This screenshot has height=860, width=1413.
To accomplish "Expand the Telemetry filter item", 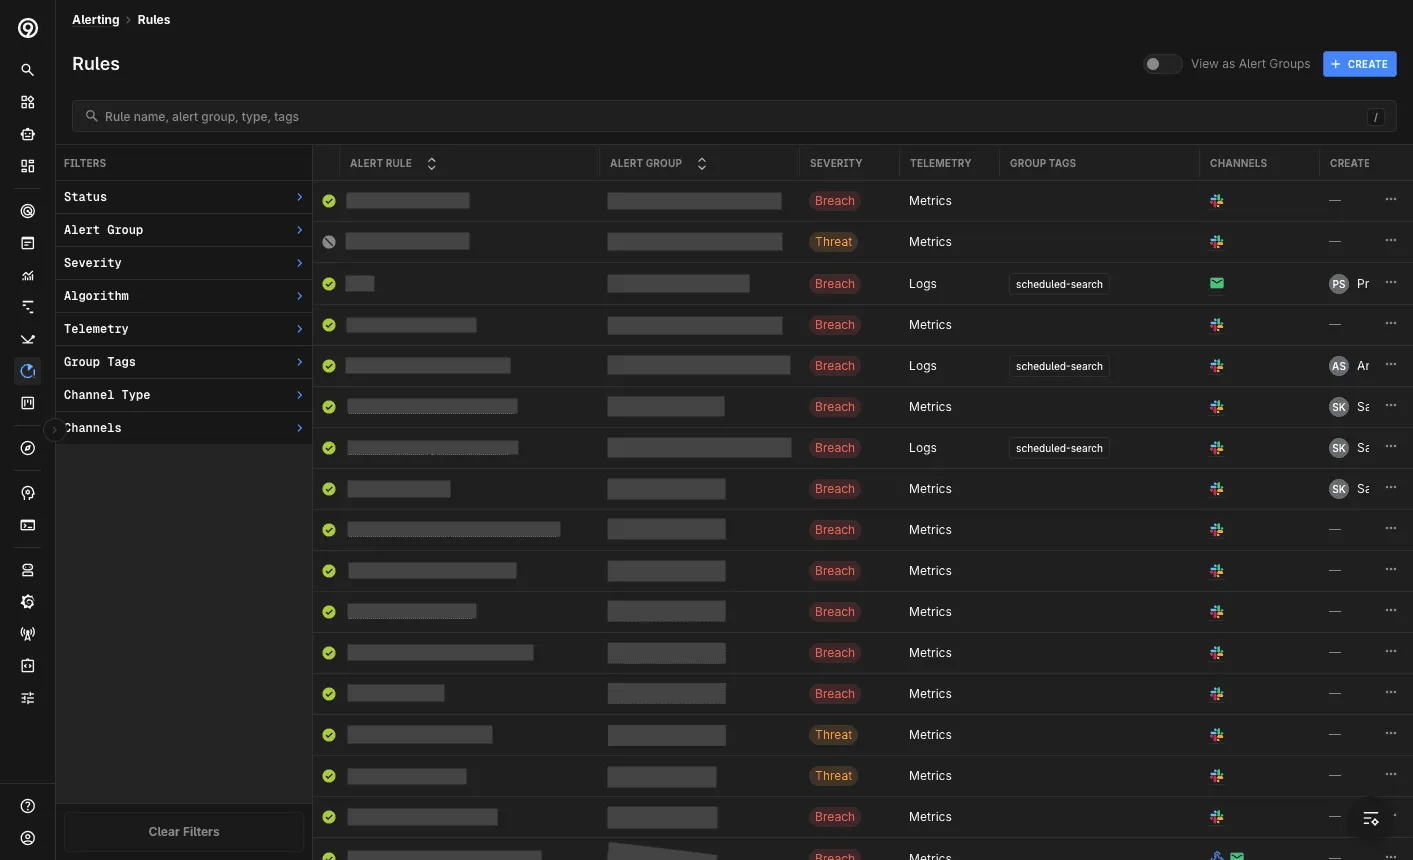I will point(184,329).
